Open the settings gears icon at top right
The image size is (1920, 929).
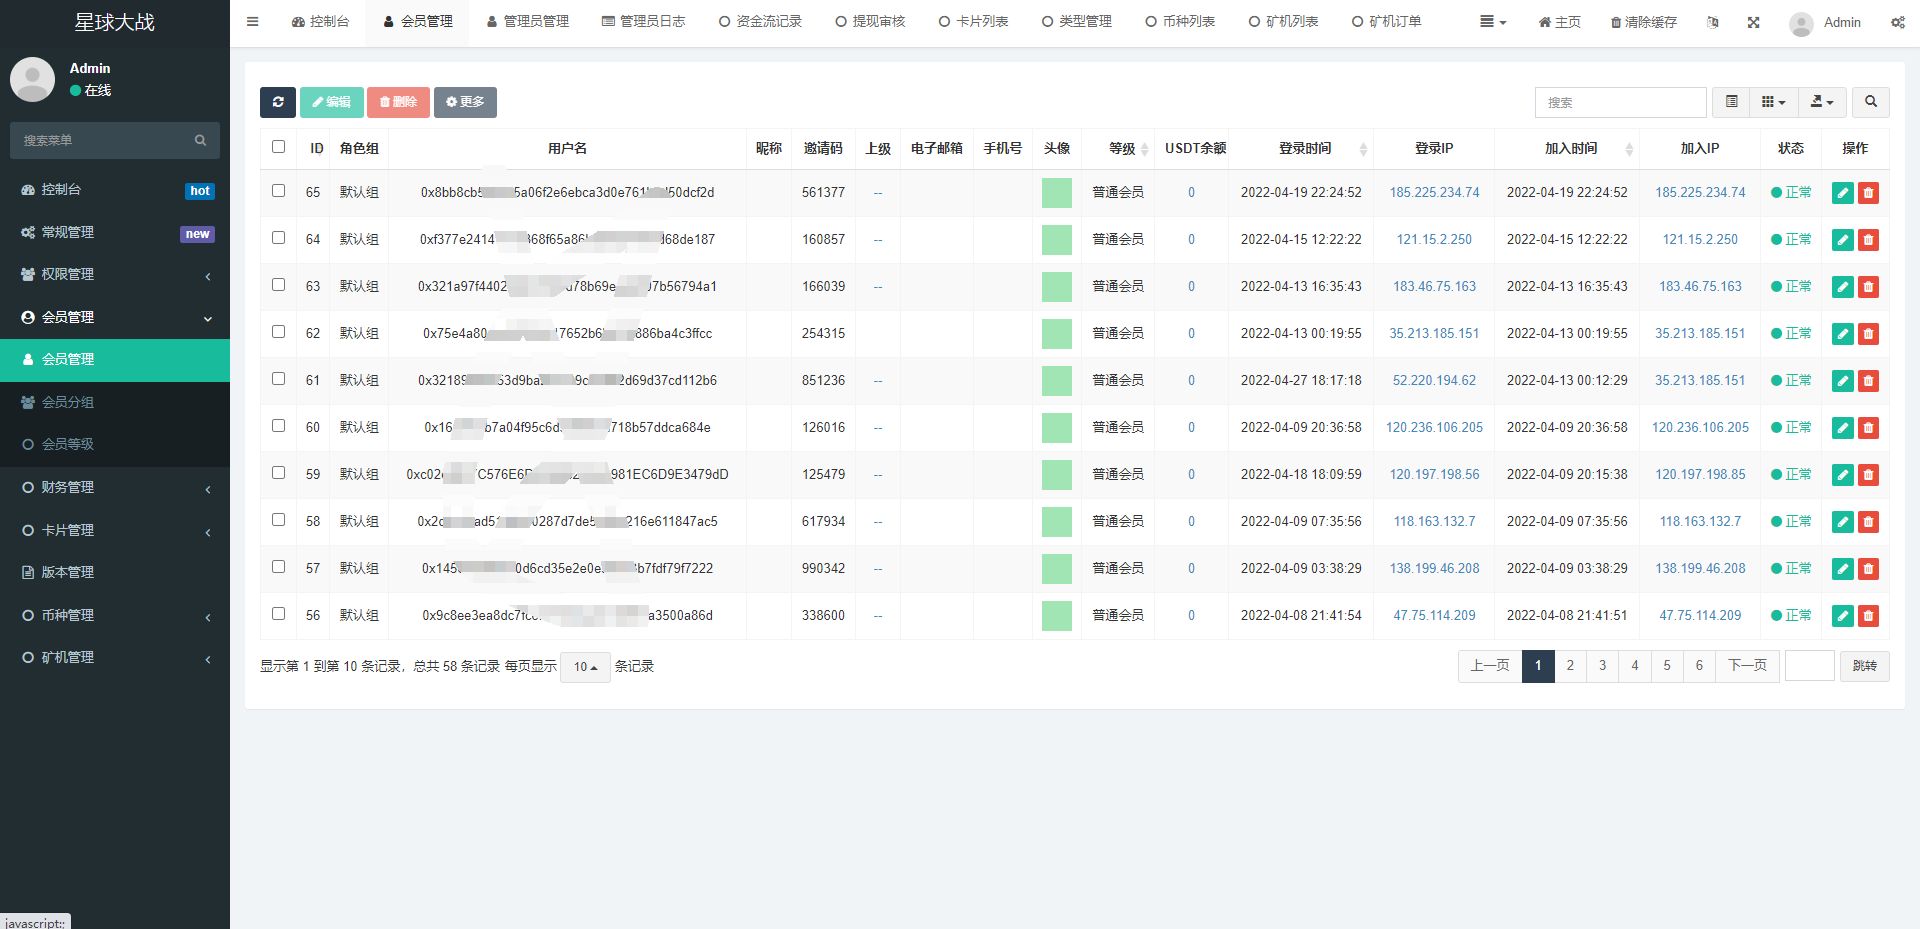coord(1897,22)
